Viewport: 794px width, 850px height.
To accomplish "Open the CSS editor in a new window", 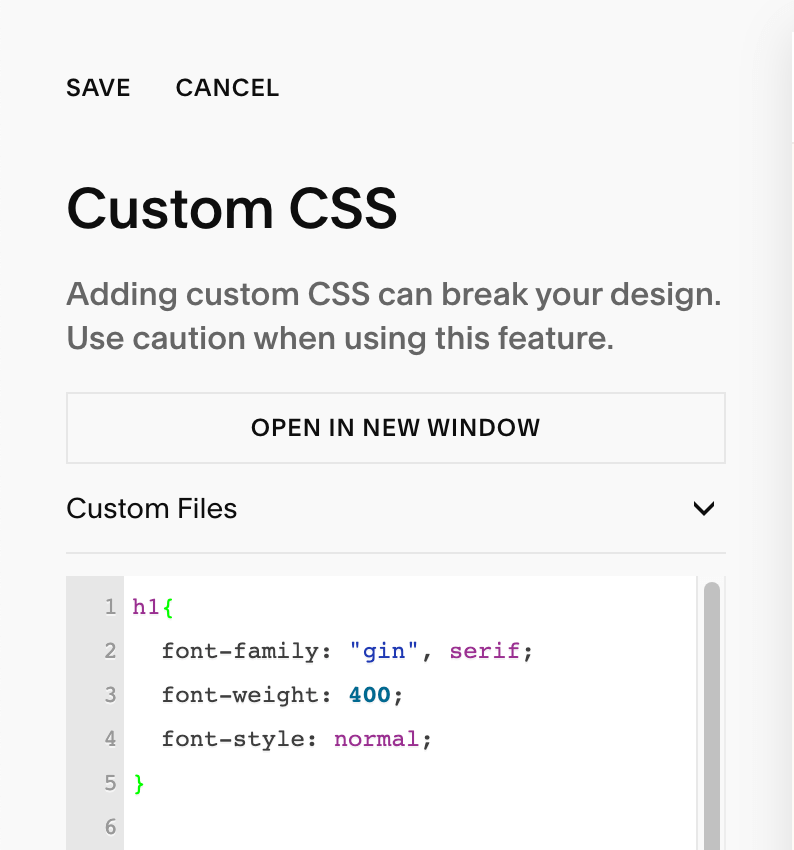I will tap(396, 428).
